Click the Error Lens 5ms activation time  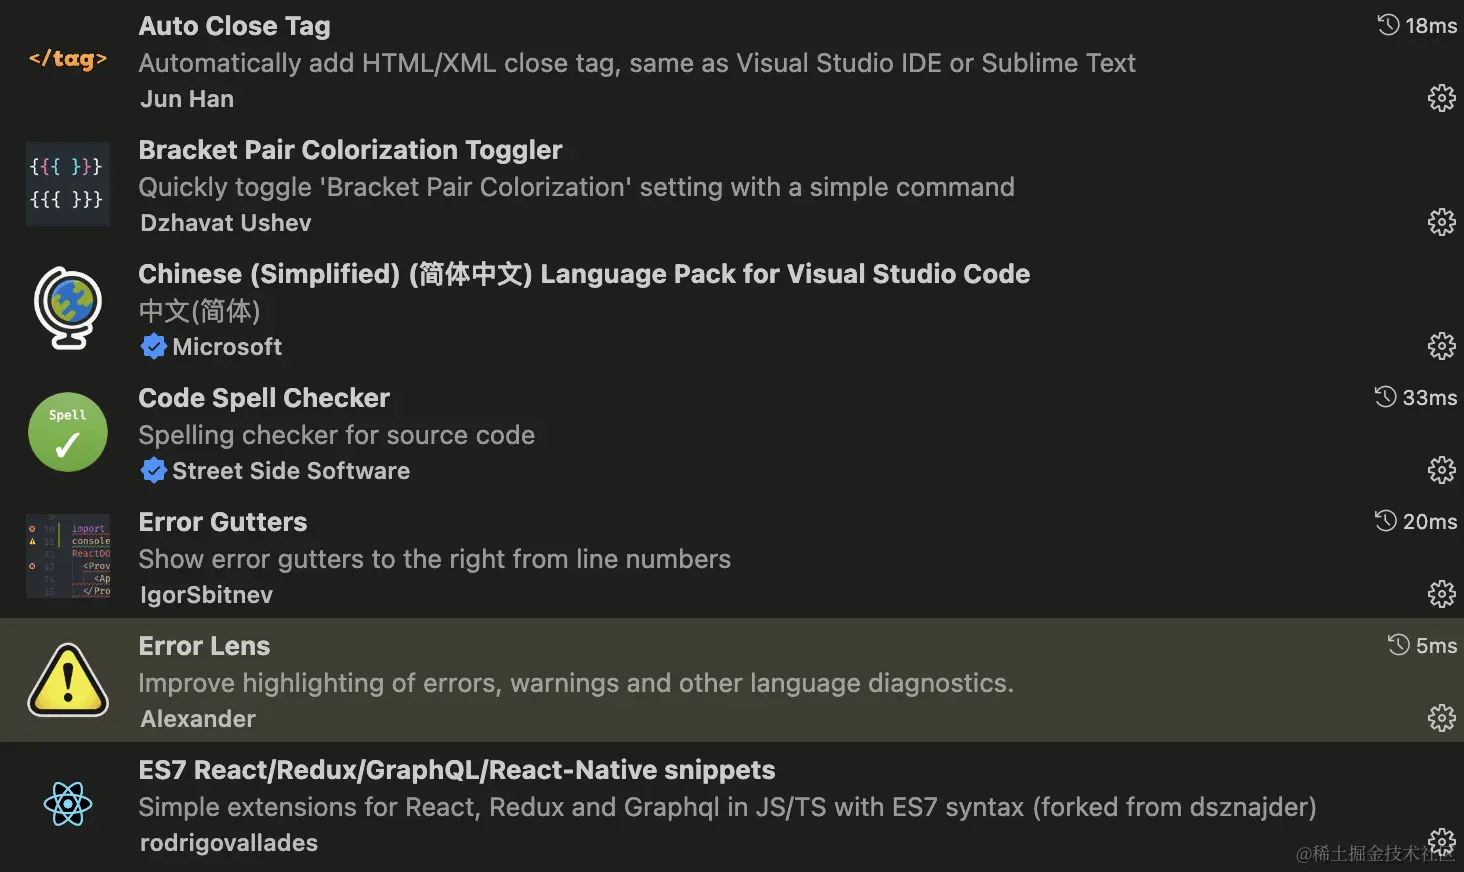1422,646
